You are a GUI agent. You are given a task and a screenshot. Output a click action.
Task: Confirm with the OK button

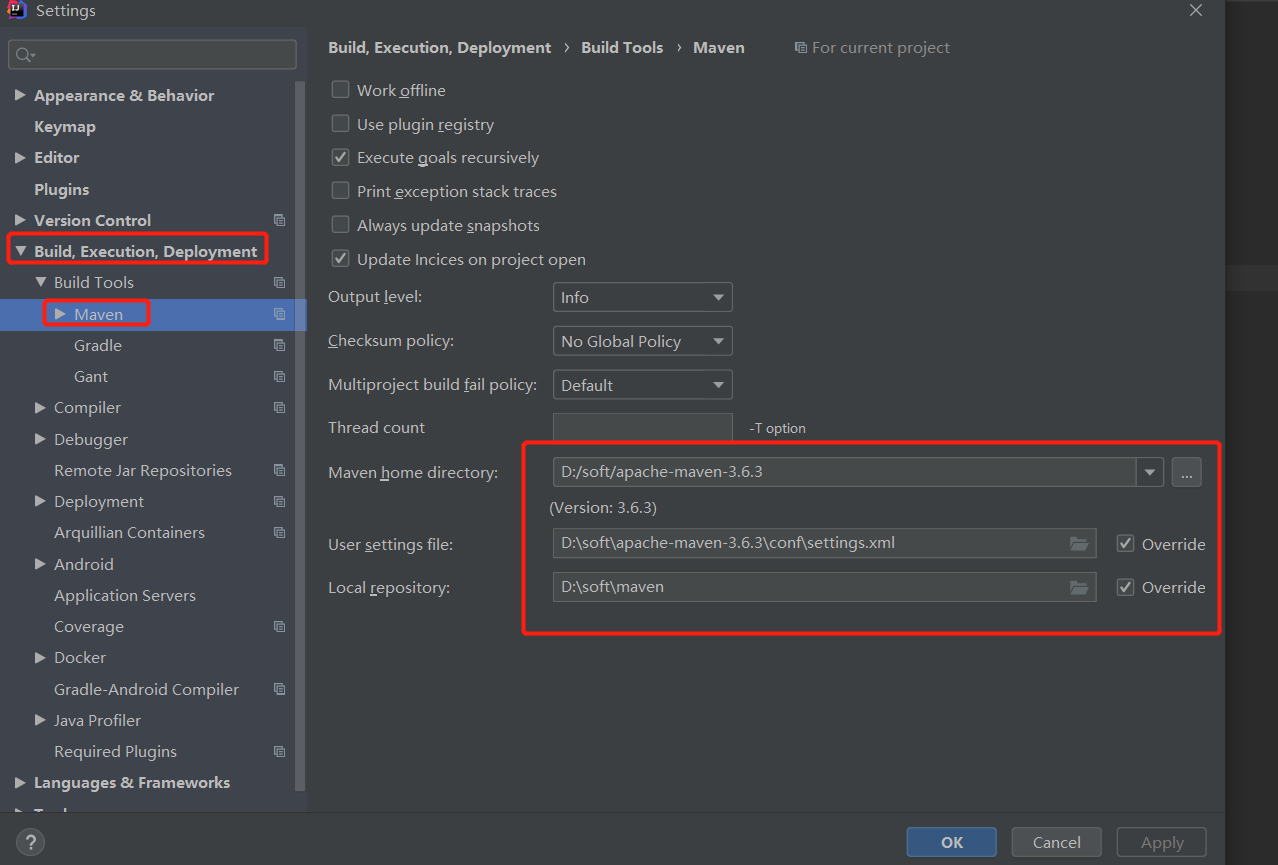(x=952, y=842)
